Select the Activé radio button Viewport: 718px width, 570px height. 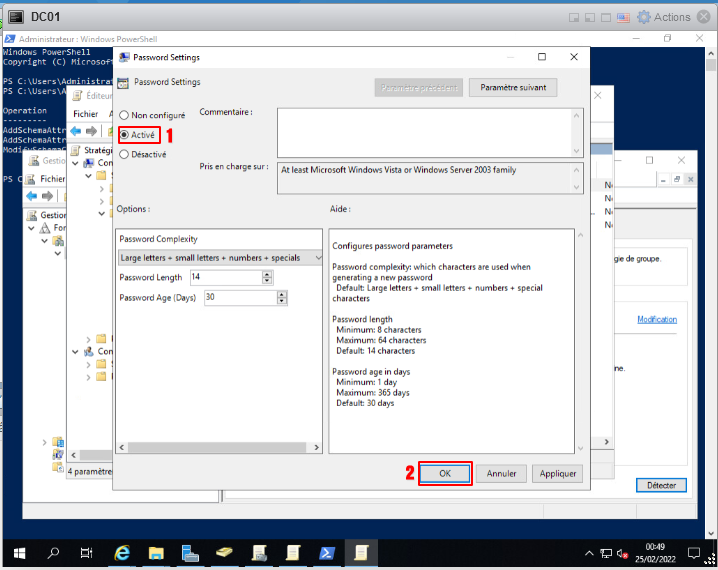point(125,134)
